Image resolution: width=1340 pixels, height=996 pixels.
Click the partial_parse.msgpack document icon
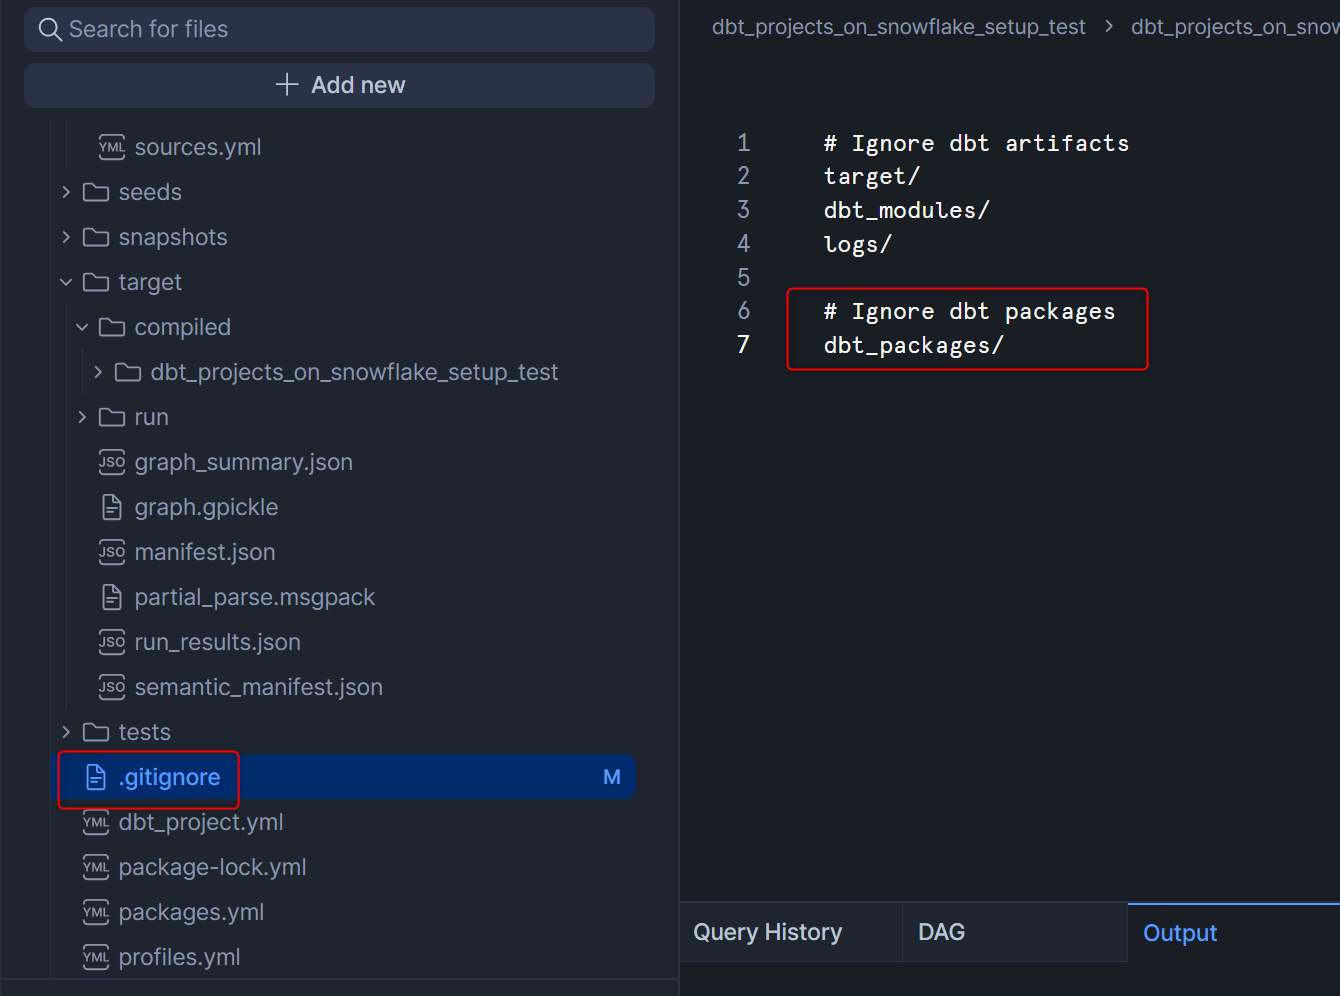coord(112,597)
